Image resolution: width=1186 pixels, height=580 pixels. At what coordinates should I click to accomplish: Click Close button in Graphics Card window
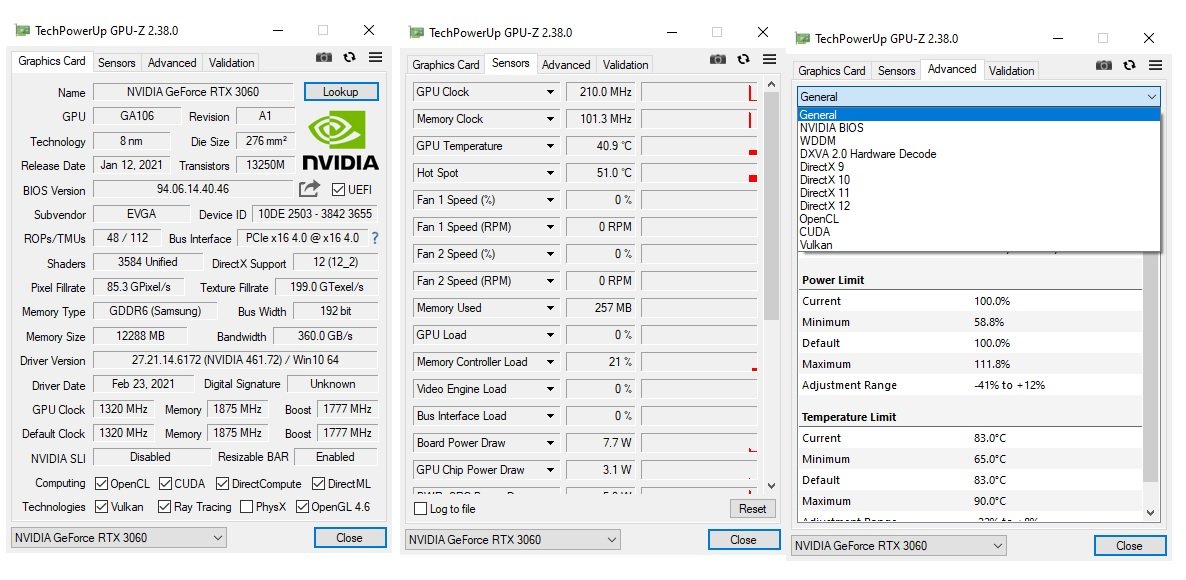pos(349,538)
